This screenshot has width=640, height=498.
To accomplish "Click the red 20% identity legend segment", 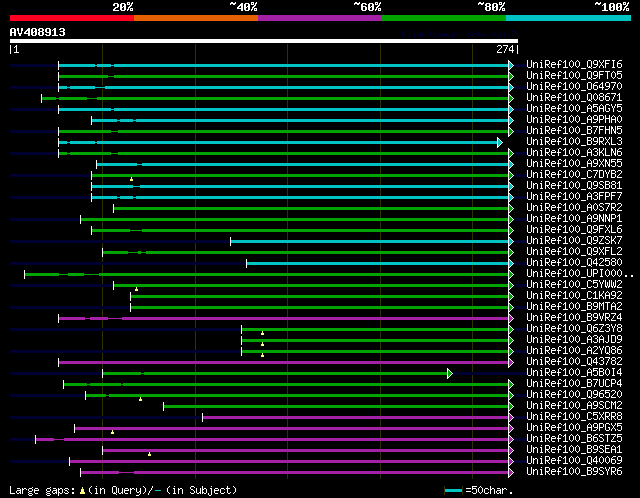I will point(72,18).
